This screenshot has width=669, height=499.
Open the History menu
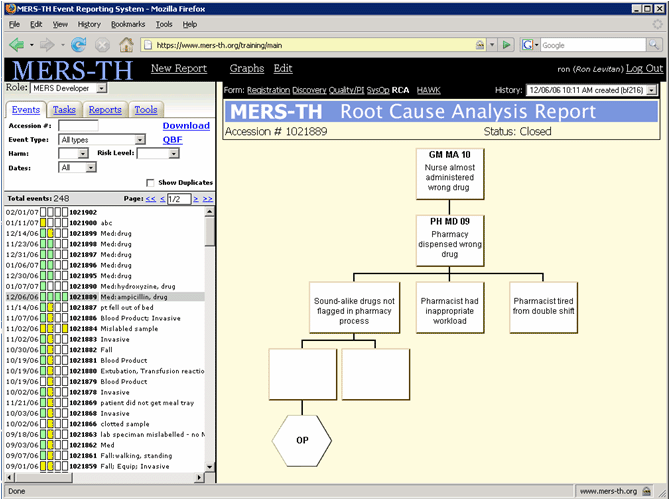pyautogui.click(x=89, y=24)
